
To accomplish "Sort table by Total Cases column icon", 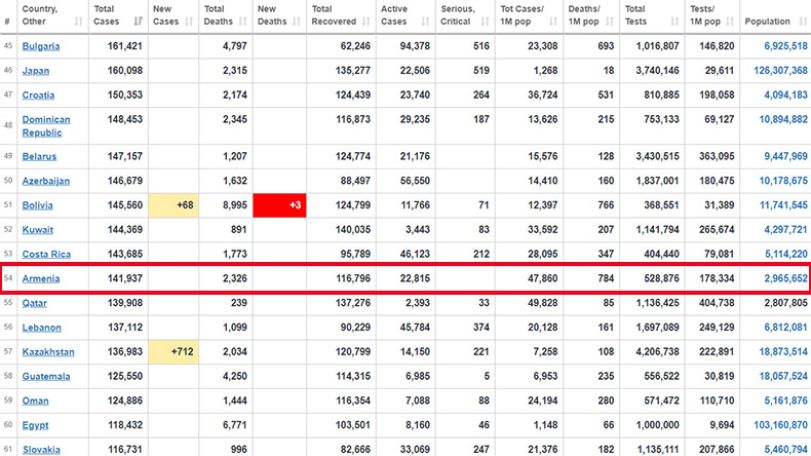I will click(x=138, y=21).
